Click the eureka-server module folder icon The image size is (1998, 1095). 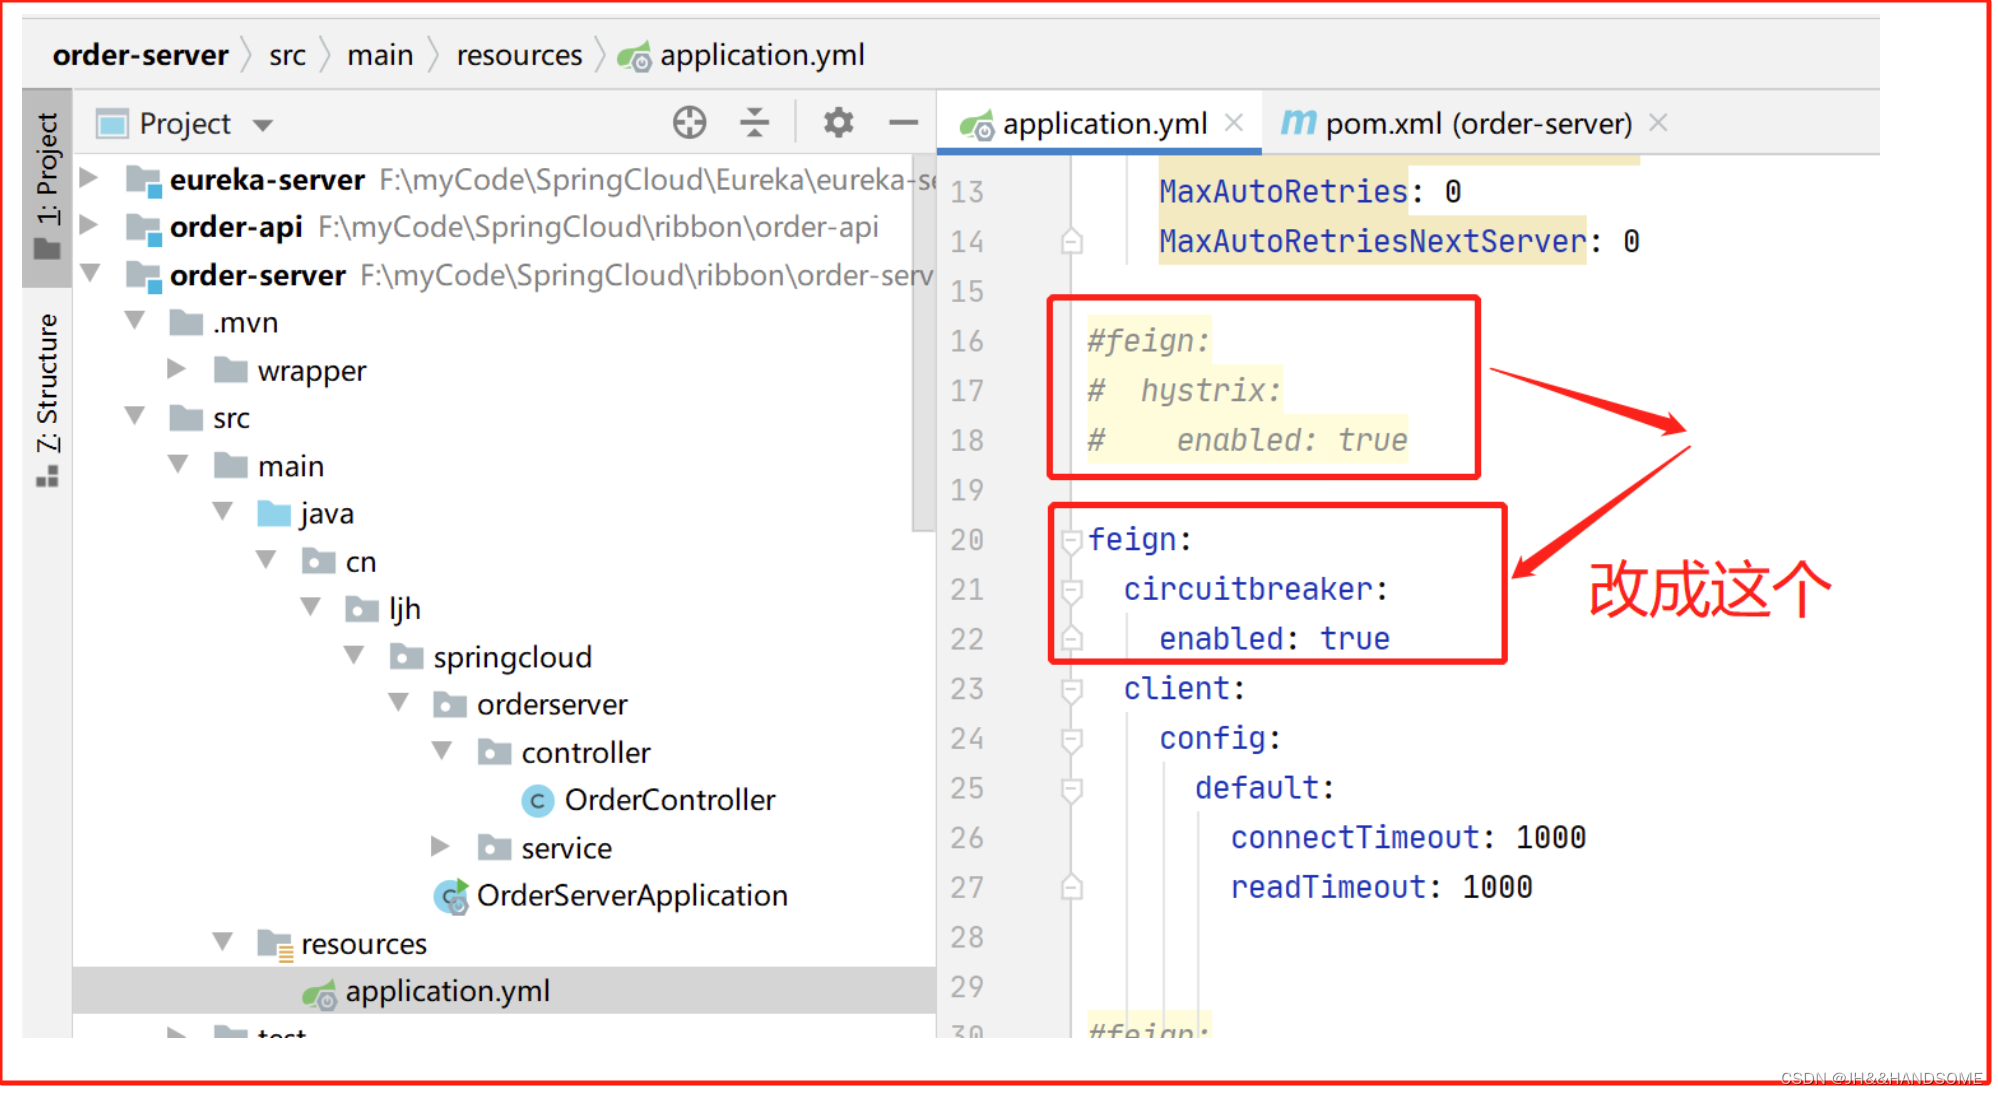pos(144,181)
